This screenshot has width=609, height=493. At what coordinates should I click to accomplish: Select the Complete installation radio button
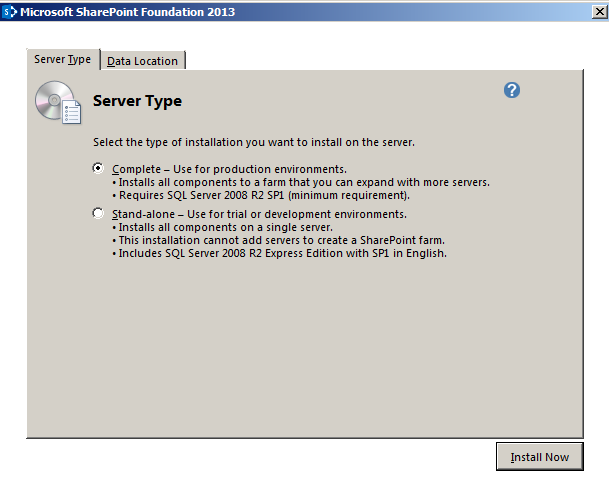point(98,168)
